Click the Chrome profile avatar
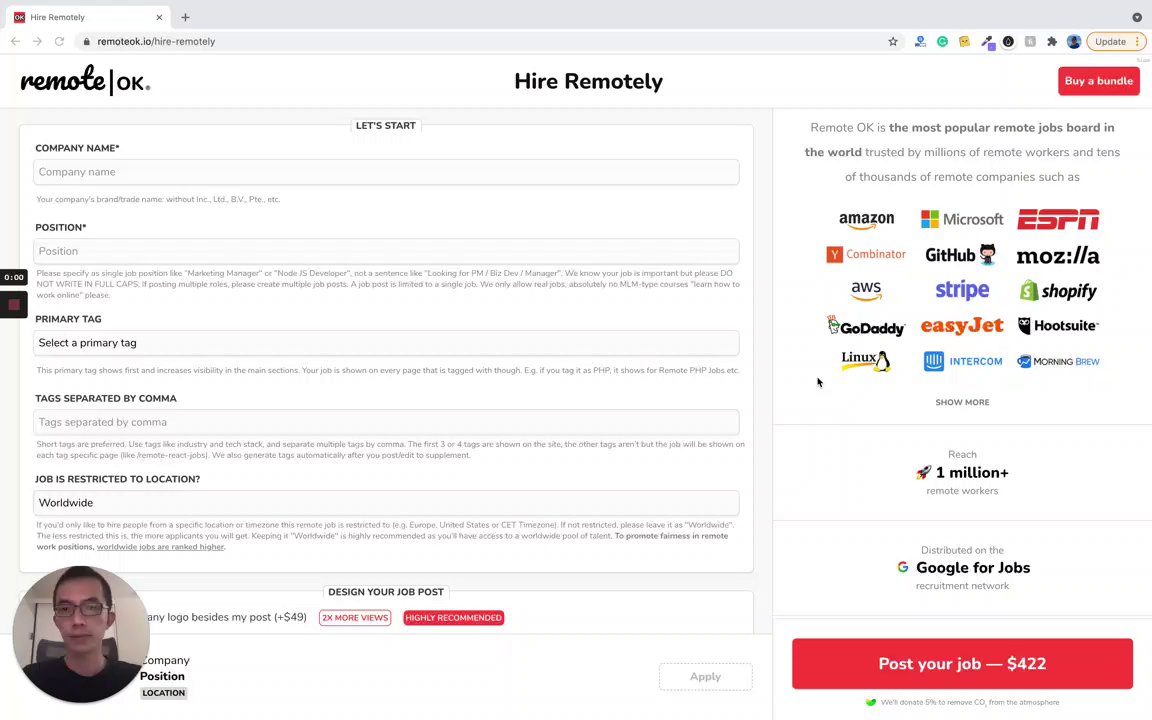The image size is (1152, 720). 1074,42
